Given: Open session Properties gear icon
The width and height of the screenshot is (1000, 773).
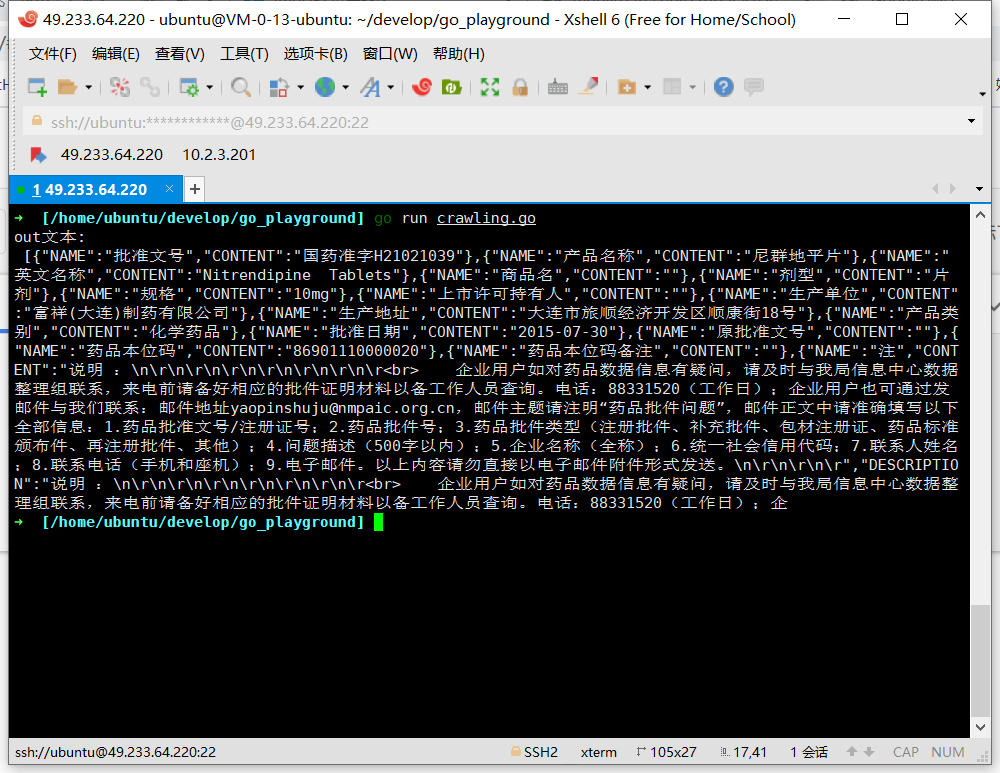Looking at the screenshot, I should (189, 87).
